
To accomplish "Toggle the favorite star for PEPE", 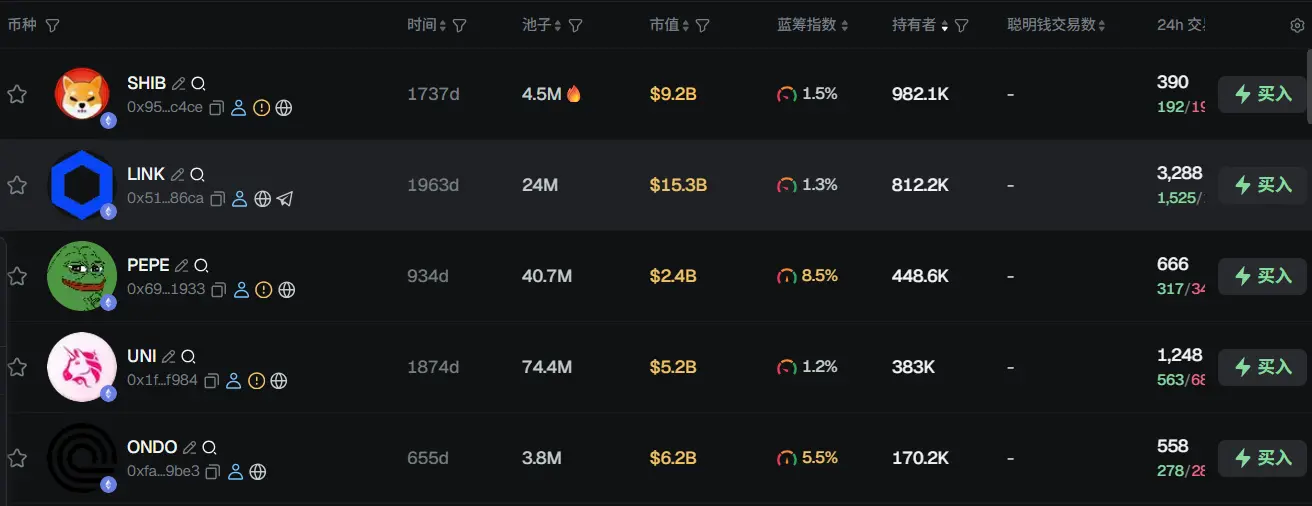I will [x=17, y=277].
